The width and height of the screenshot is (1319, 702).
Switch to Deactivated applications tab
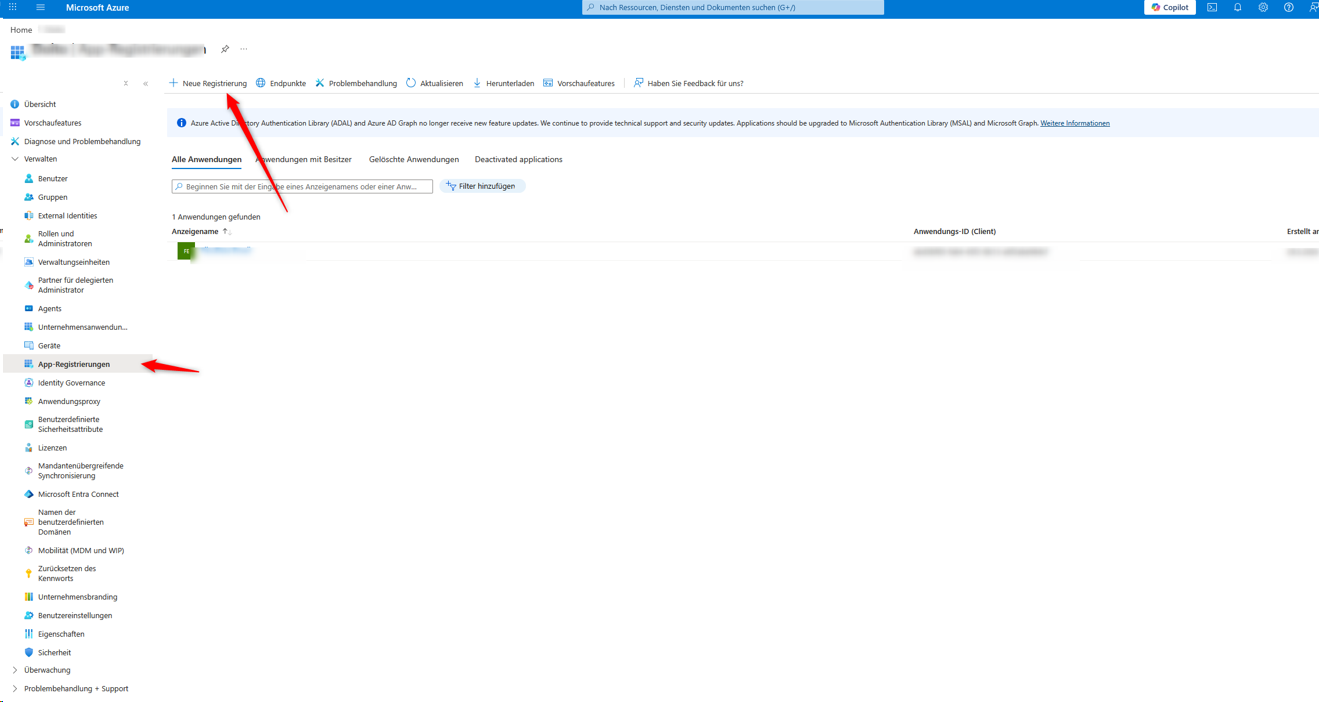coord(518,159)
